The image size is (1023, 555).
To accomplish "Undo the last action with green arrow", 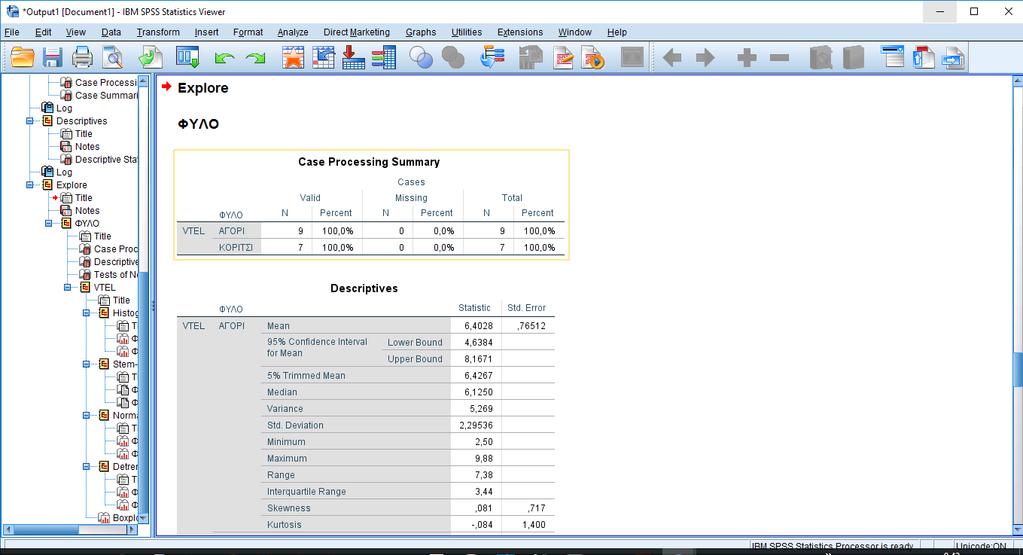I will click(224, 58).
